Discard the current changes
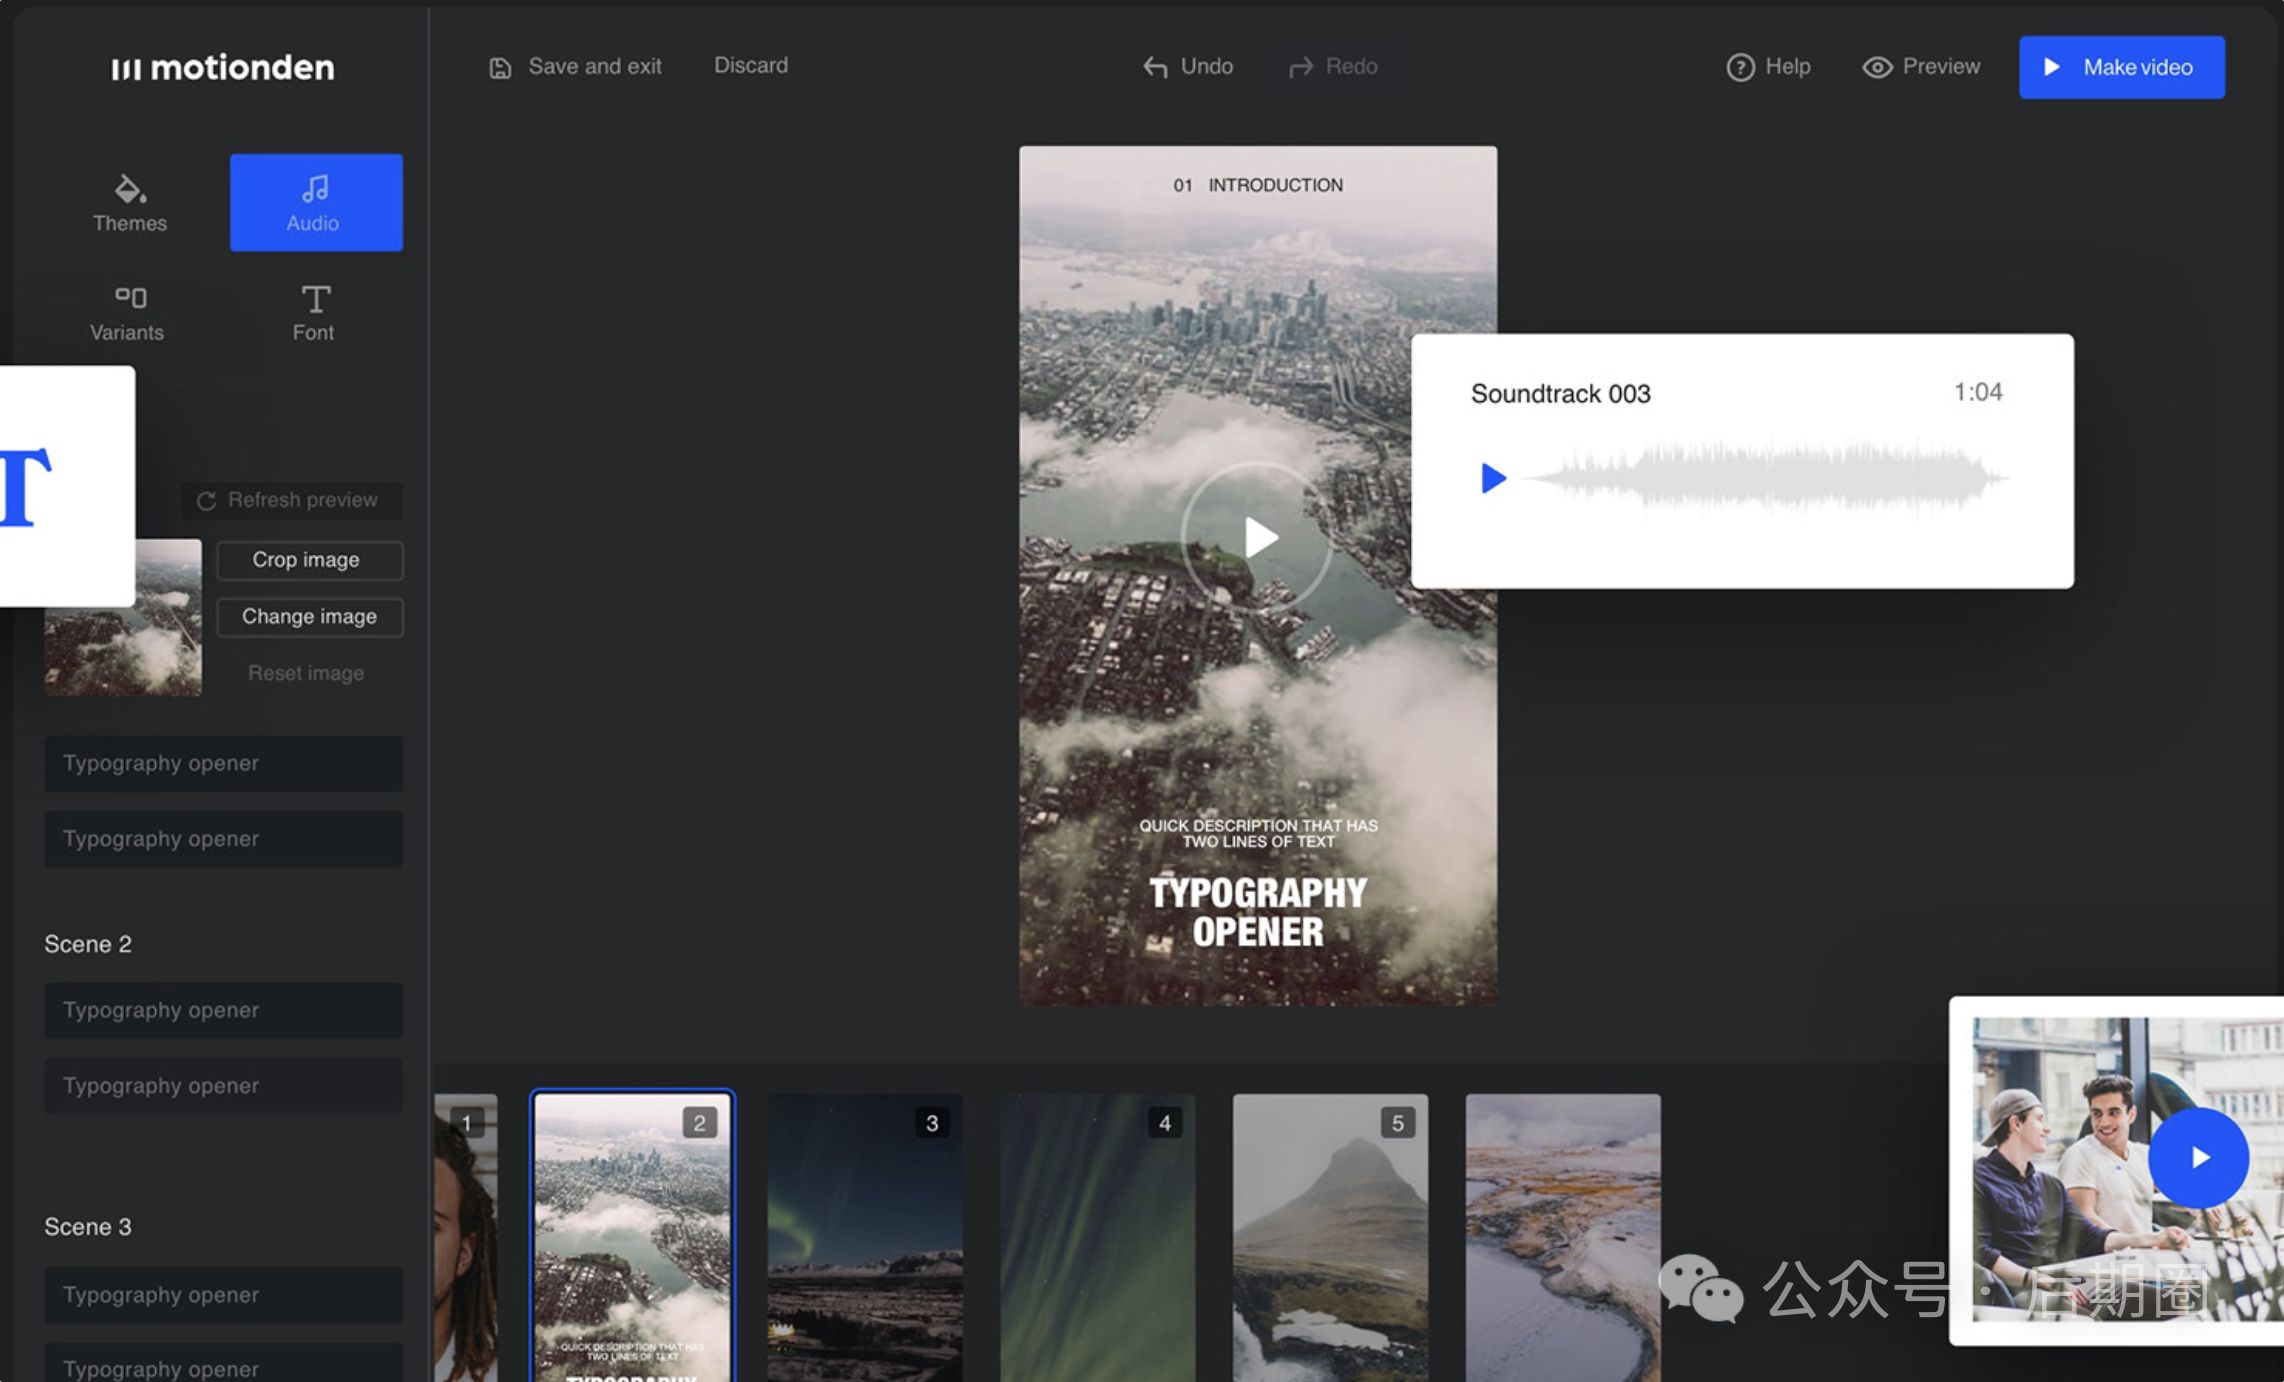The width and height of the screenshot is (2284, 1382). coord(750,65)
